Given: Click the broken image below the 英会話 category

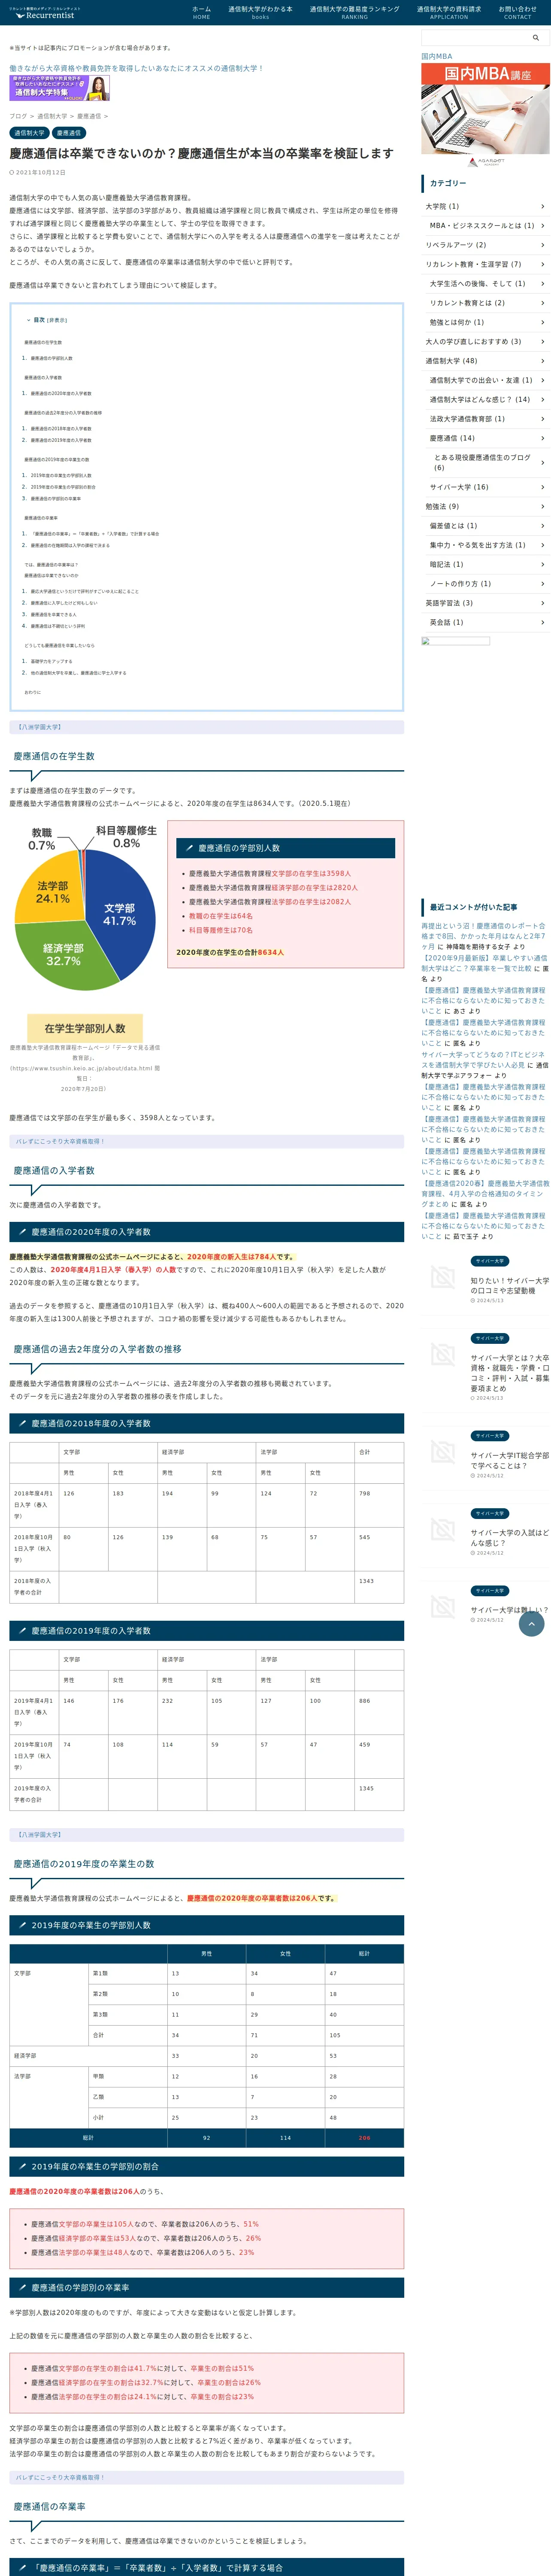Looking at the screenshot, I should click(456, 641).
